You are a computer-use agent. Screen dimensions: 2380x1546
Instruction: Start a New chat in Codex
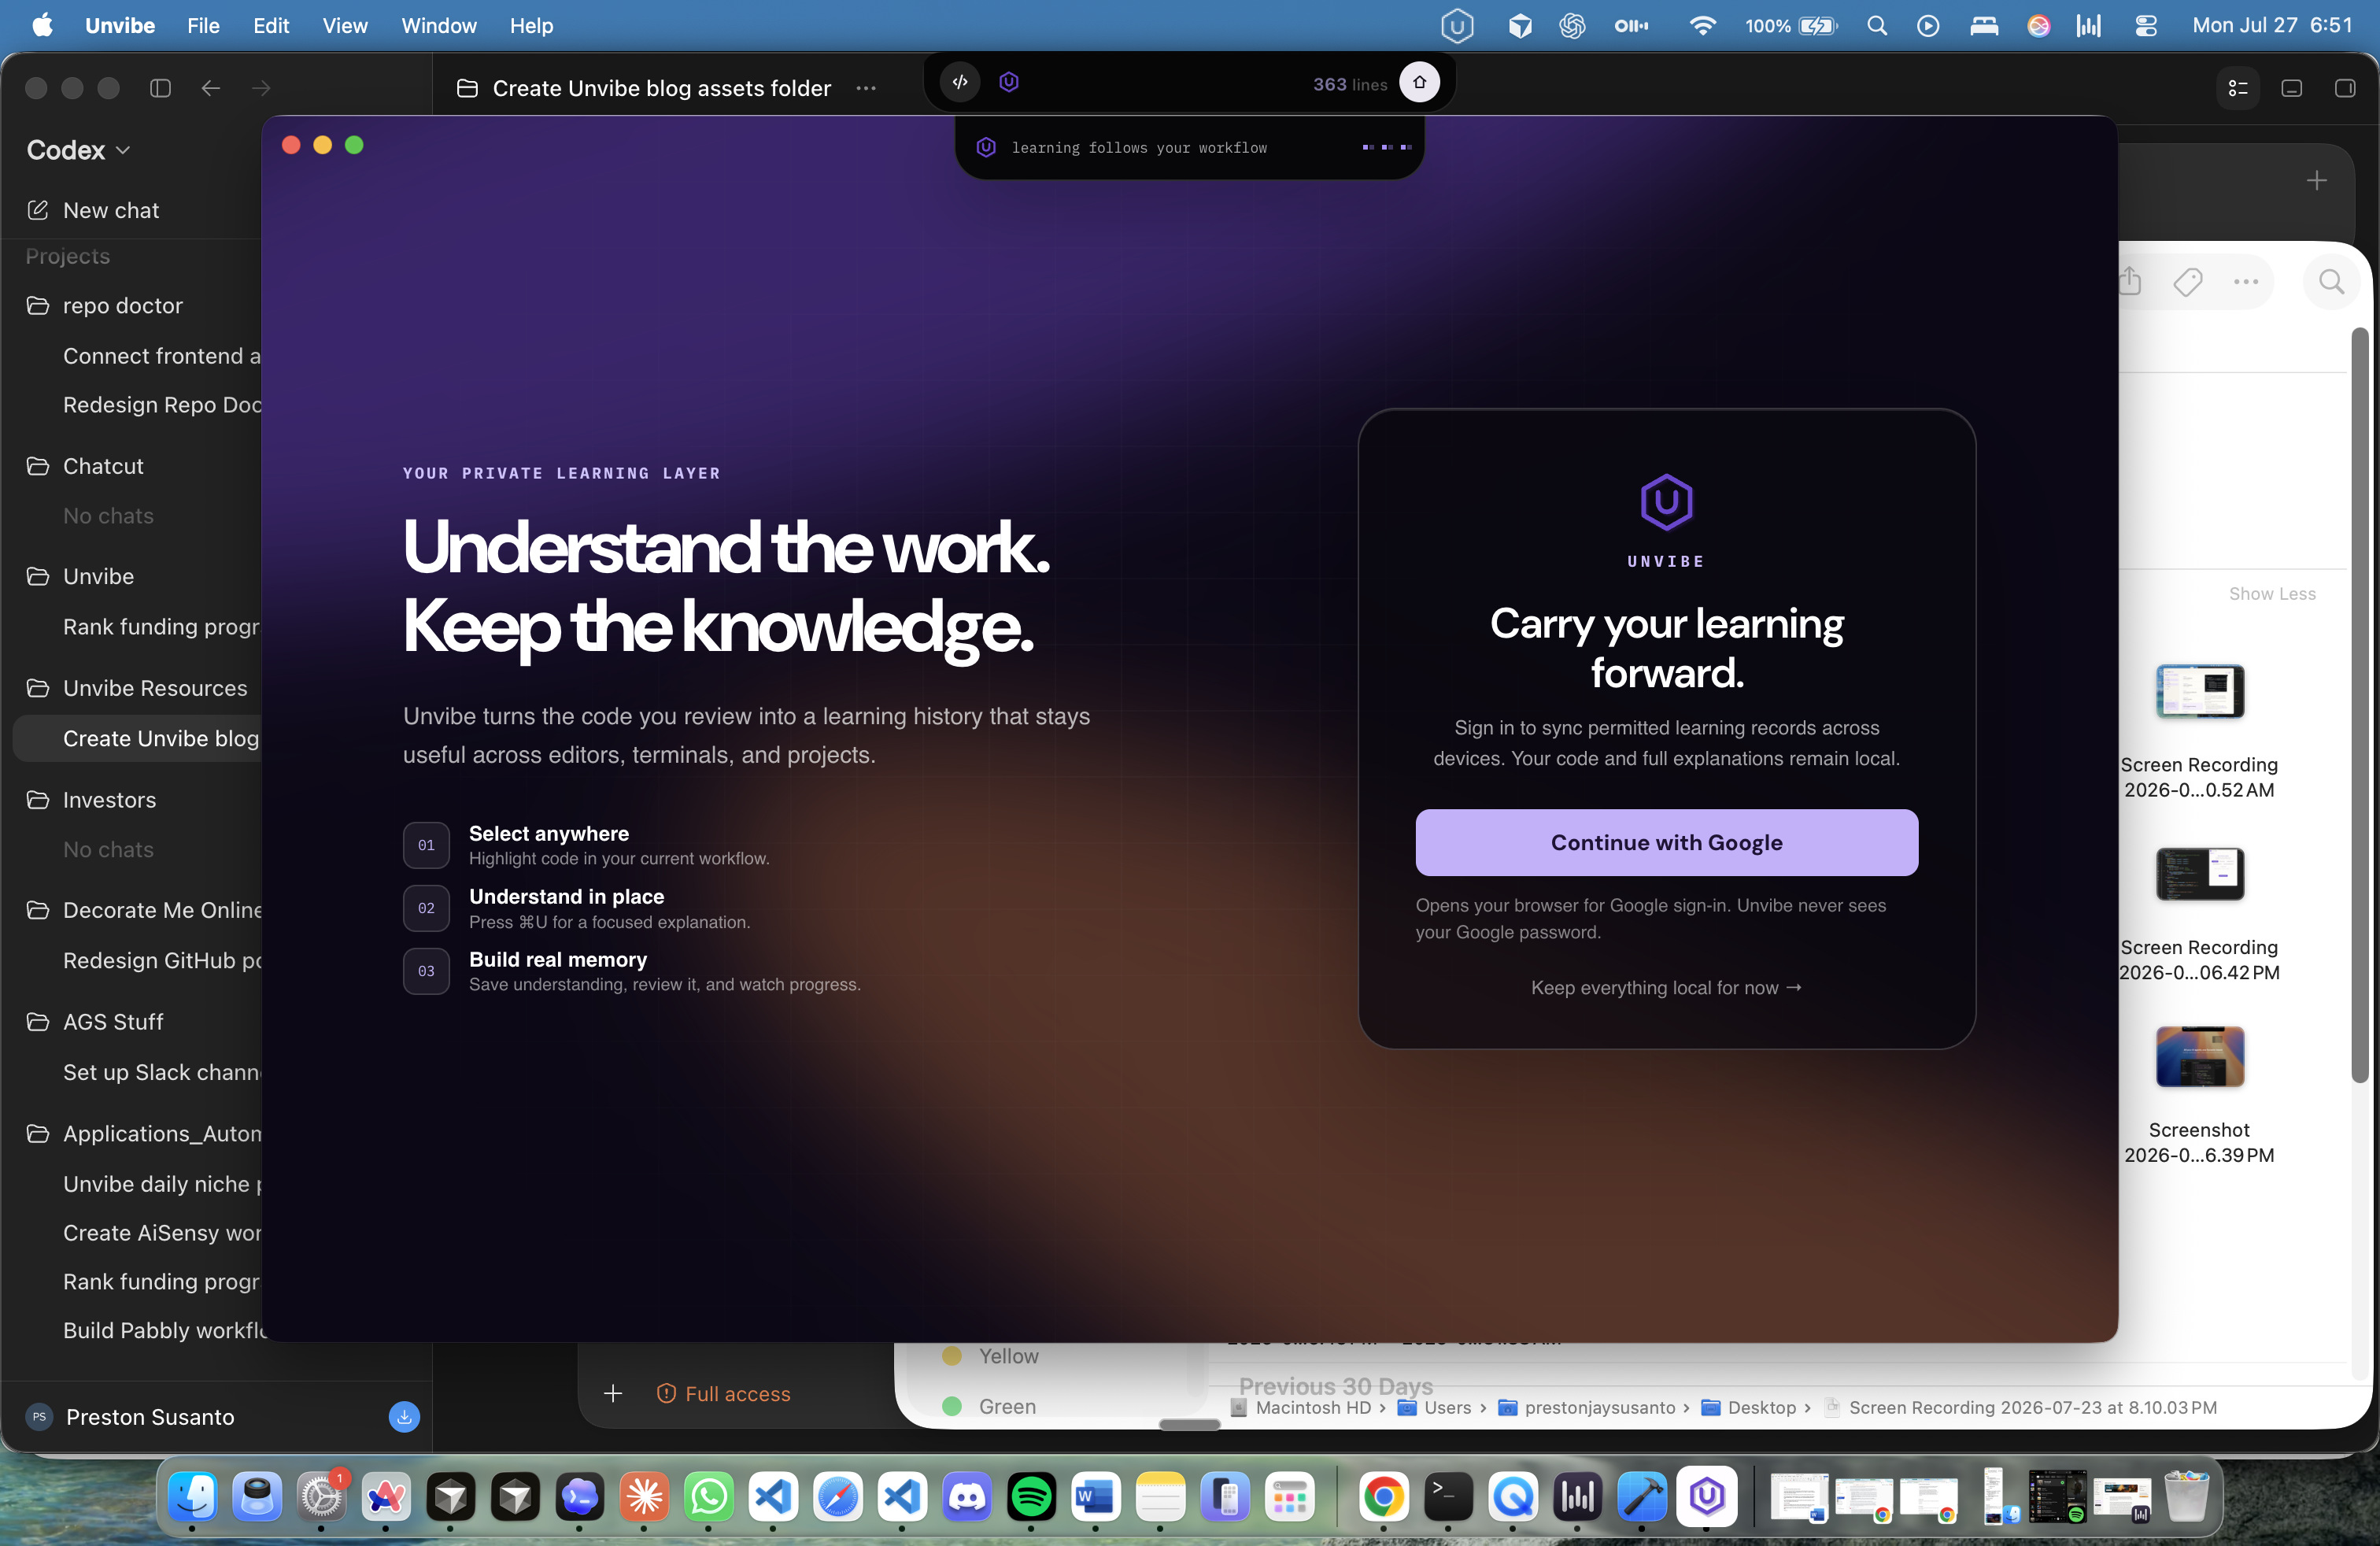click(111, 210)
